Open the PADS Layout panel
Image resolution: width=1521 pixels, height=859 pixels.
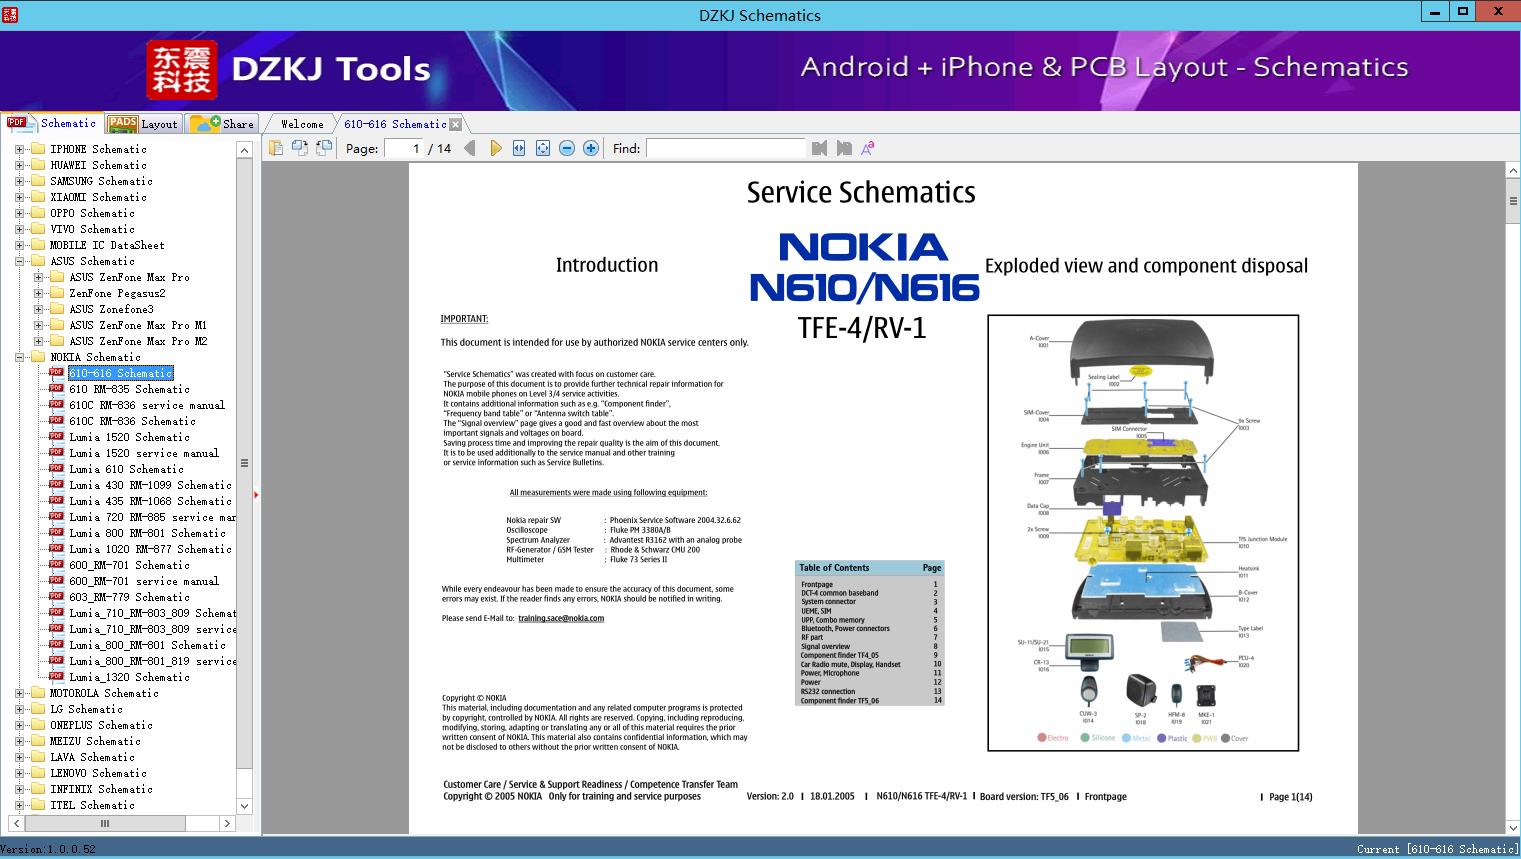[x=144, y=123]
